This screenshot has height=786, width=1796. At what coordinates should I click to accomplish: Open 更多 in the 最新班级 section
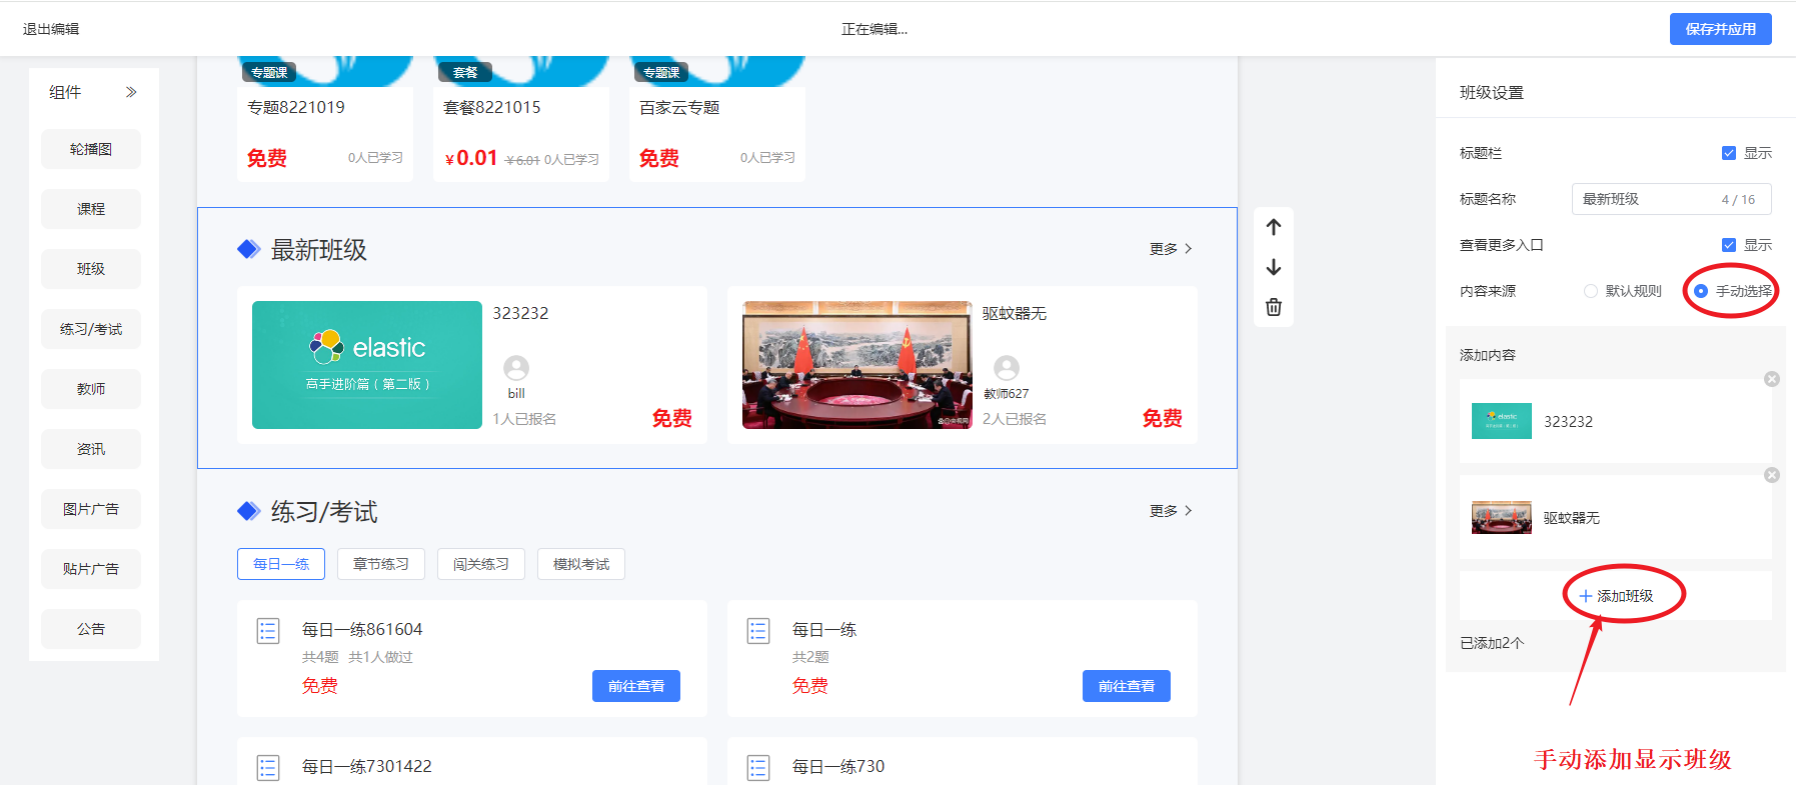[1170, 249]
